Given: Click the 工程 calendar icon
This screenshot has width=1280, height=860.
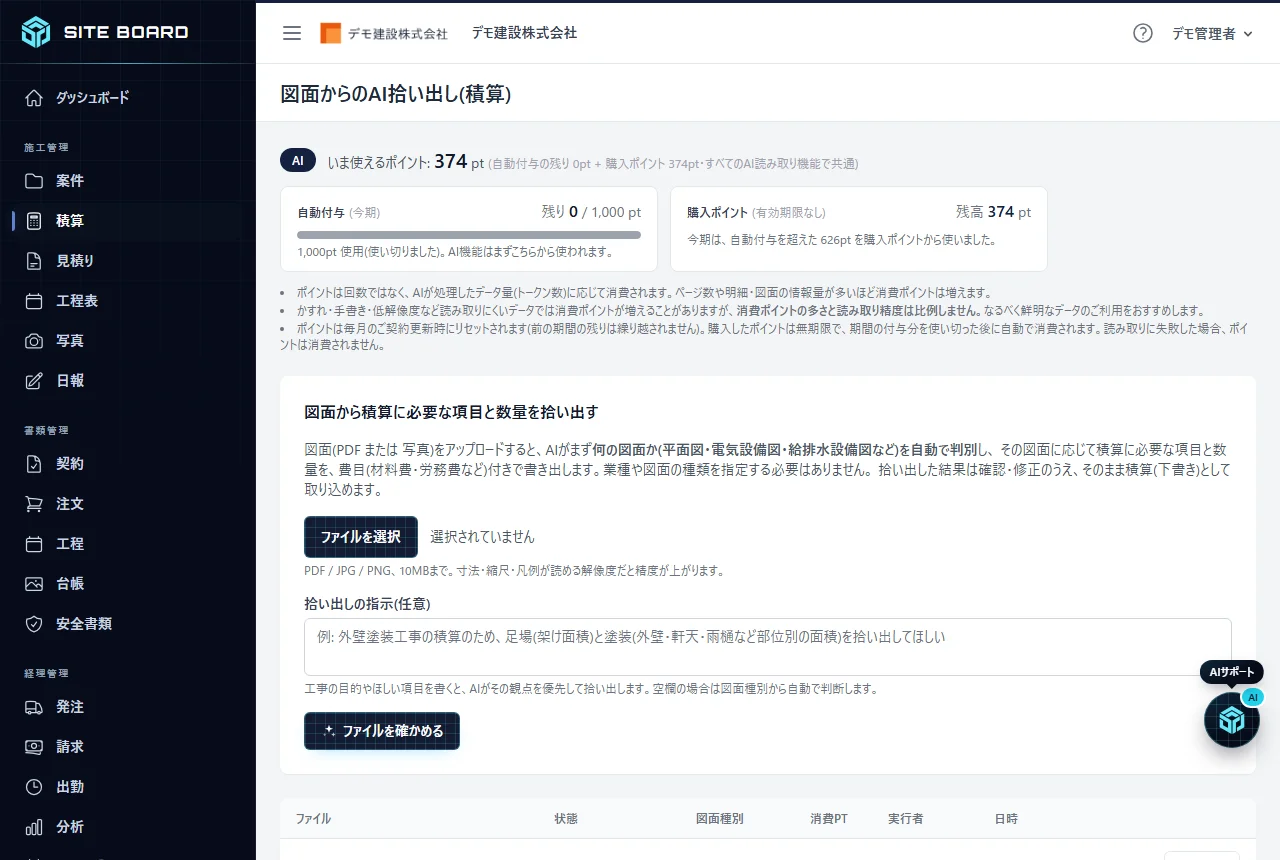Looking at the screenshot, I should pos(34,544).
